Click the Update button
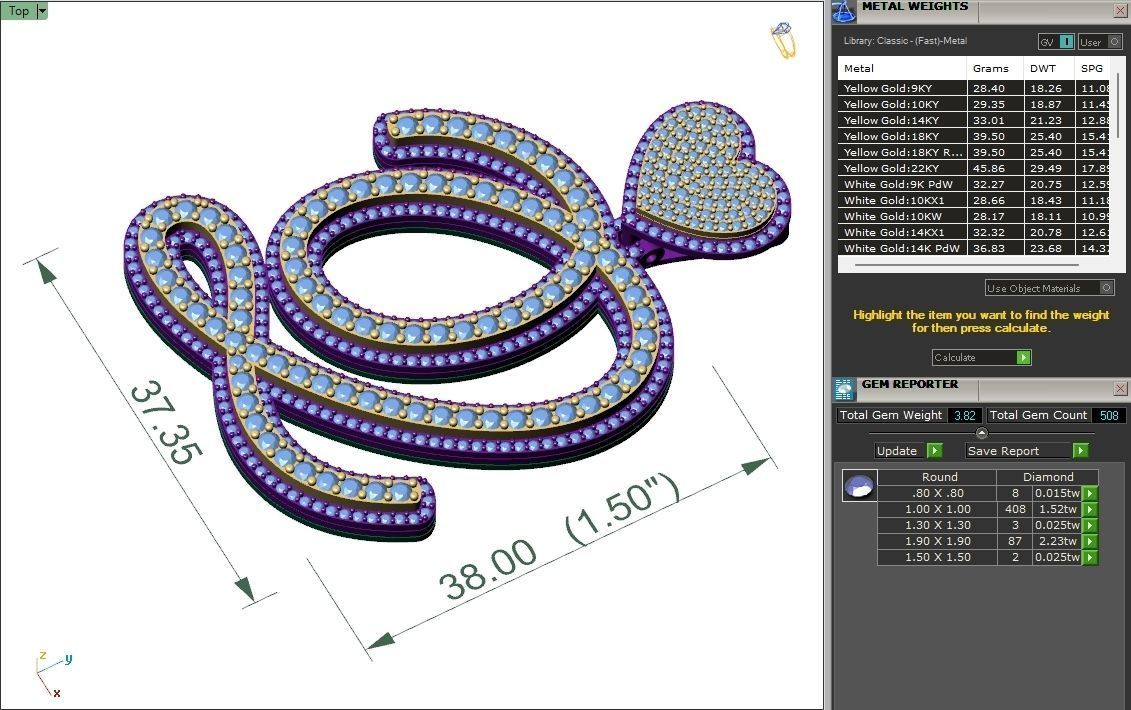The height and width of the screenshot is (710, 1131). (909, 450)
